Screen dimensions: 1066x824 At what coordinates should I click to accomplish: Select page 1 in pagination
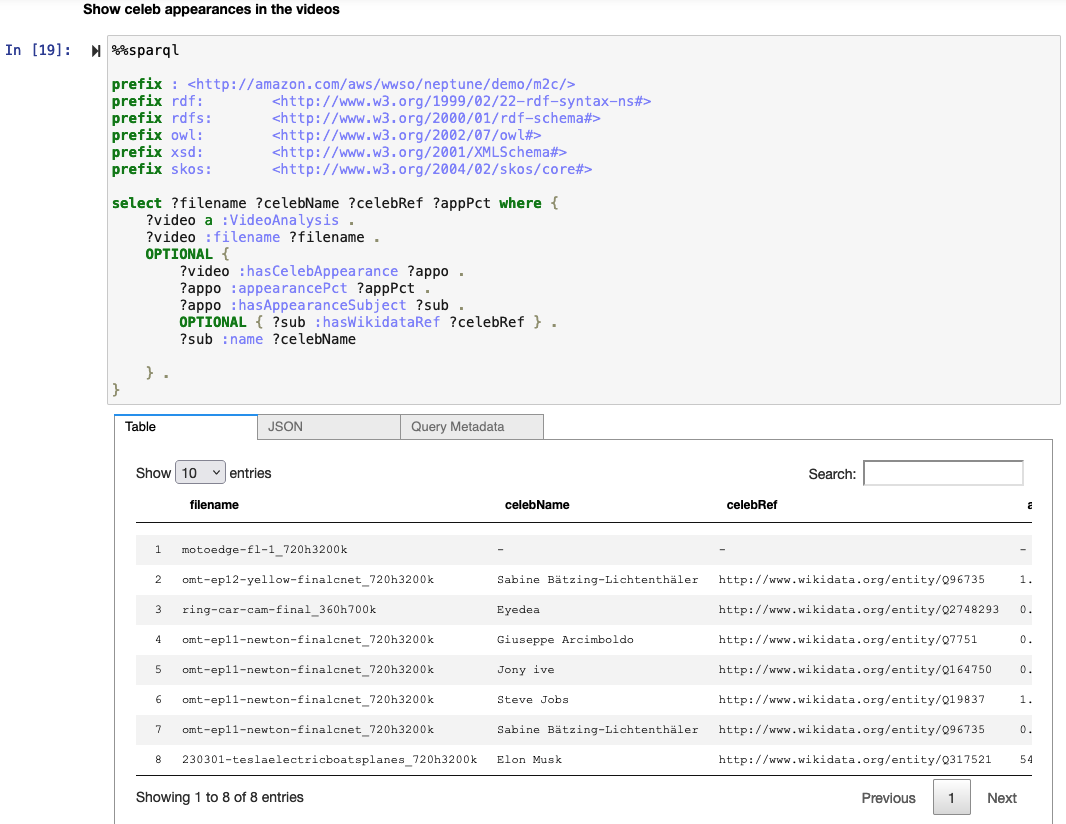[951, 798]
